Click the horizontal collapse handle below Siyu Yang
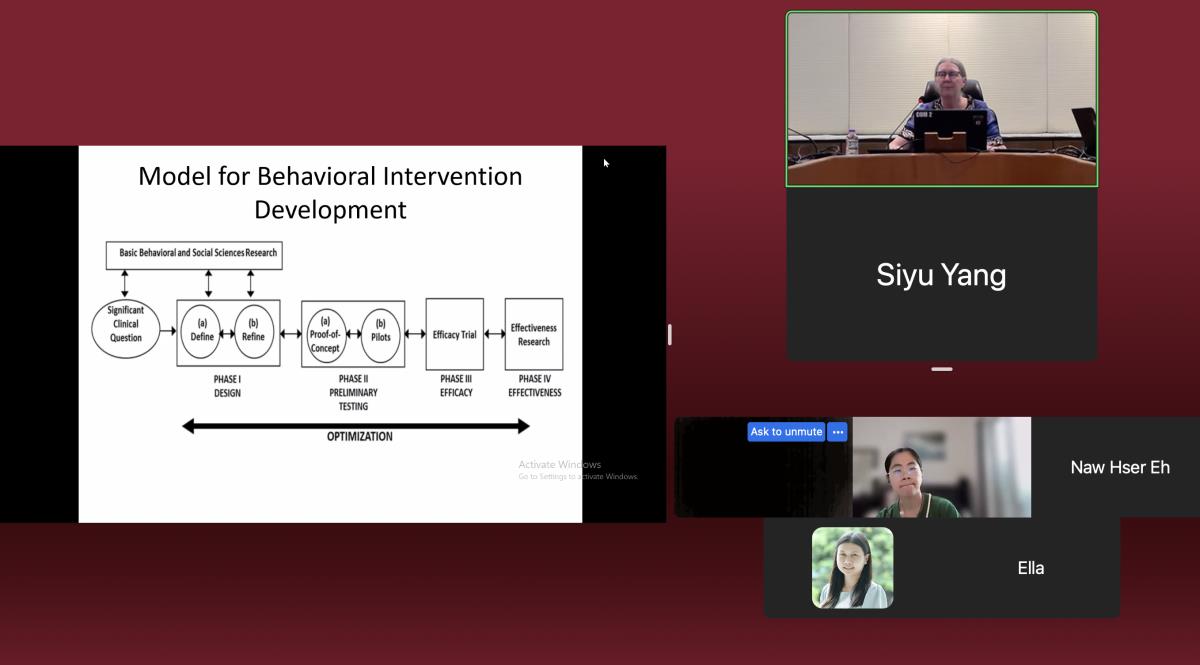 (941, 369)
